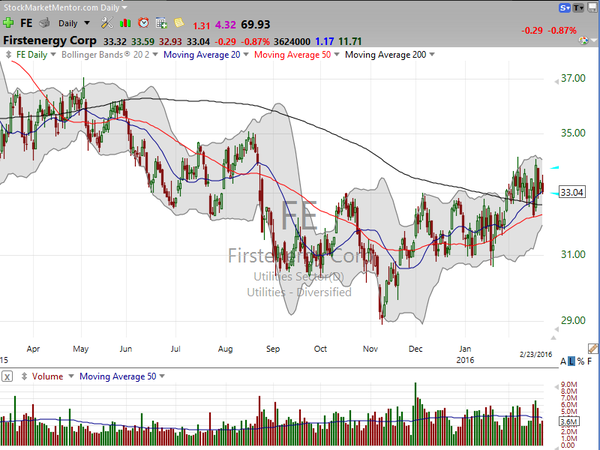This screenshot has width=600, height=450.
Task: Toggle the A arithmetic scale option
Action: (x=563, y=361)
